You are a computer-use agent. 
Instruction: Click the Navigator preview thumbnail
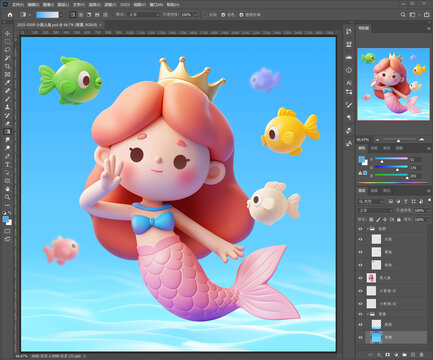tap(393, 84)
